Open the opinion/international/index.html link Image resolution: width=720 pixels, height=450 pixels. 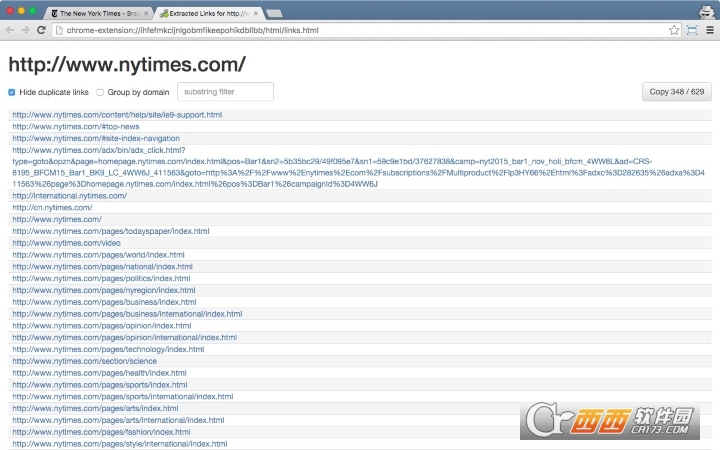click(x=125, y=338)
